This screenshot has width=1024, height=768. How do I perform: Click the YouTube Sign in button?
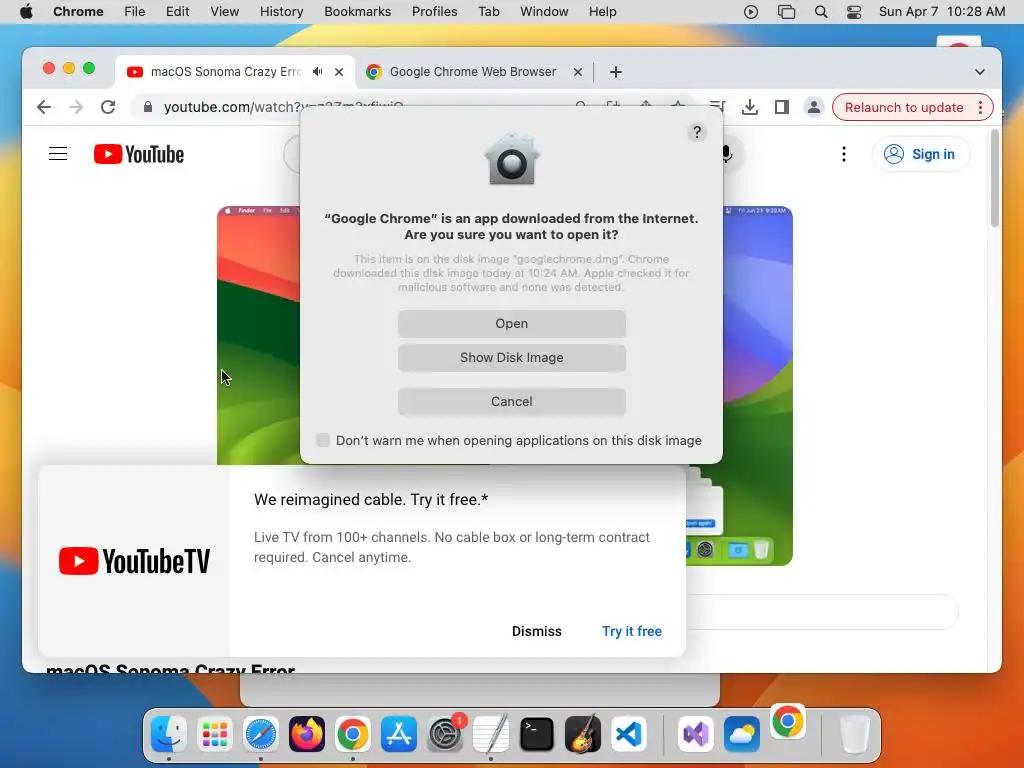click(921, 154)
